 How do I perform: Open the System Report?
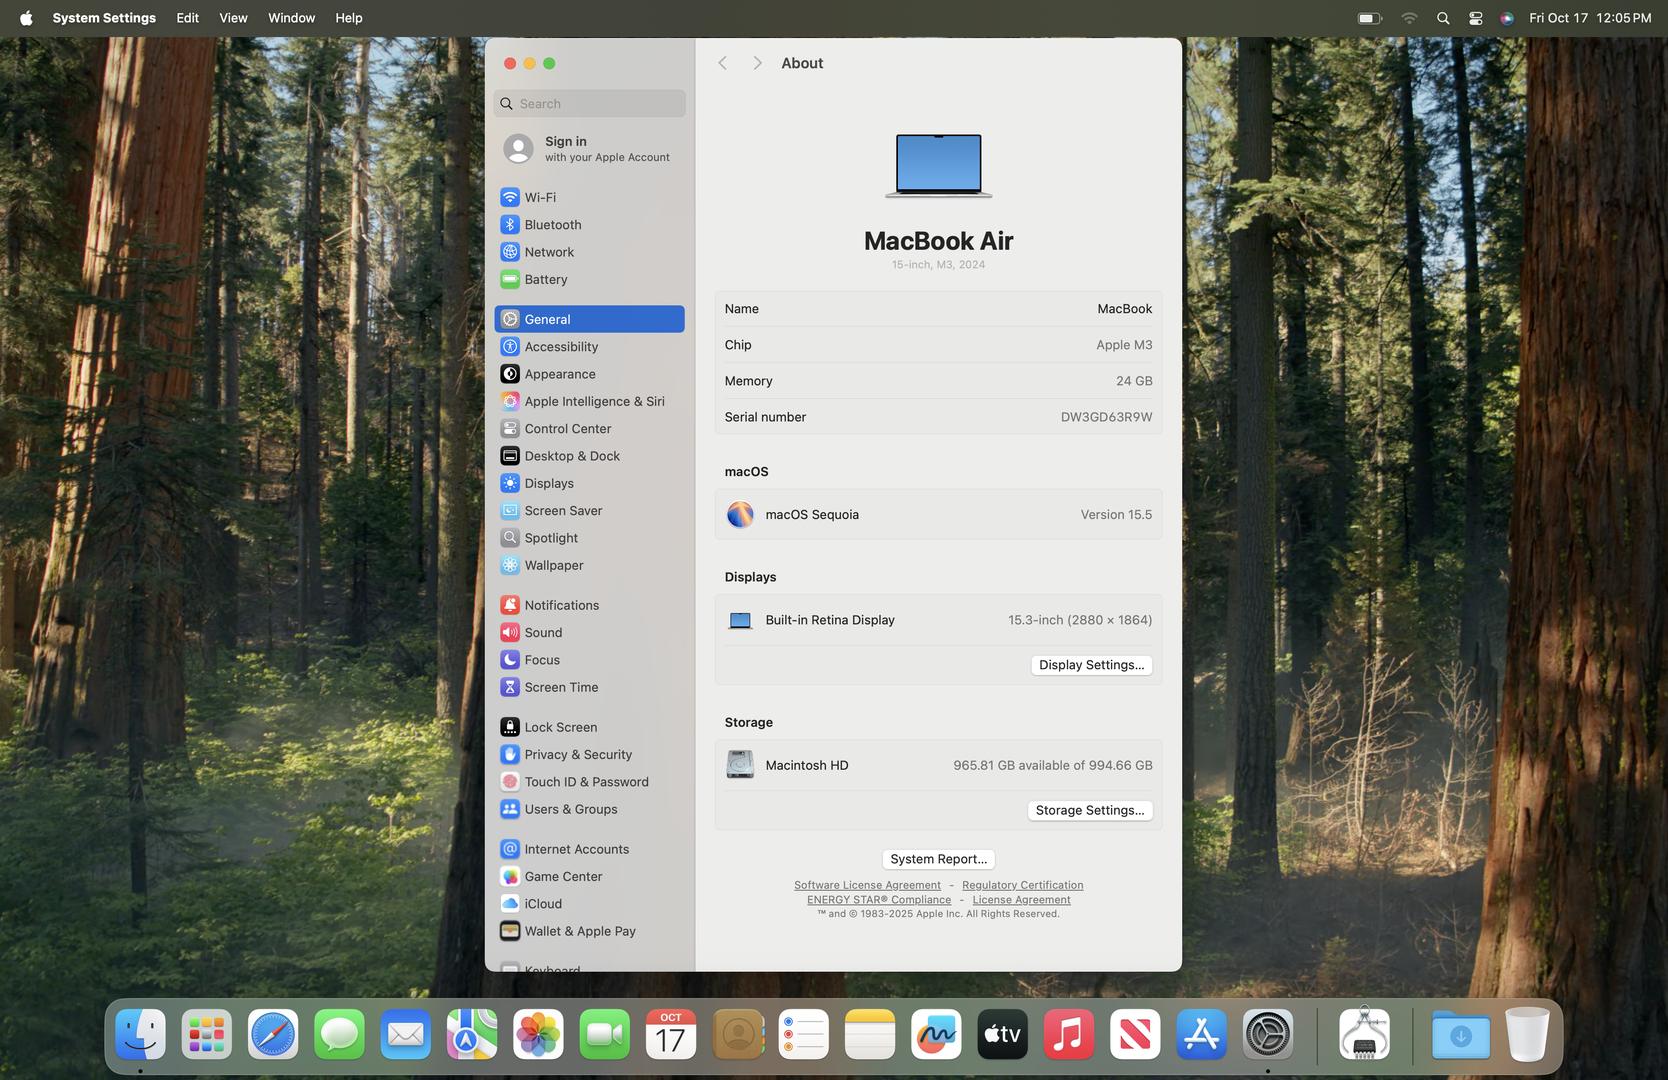pos(938,859)
